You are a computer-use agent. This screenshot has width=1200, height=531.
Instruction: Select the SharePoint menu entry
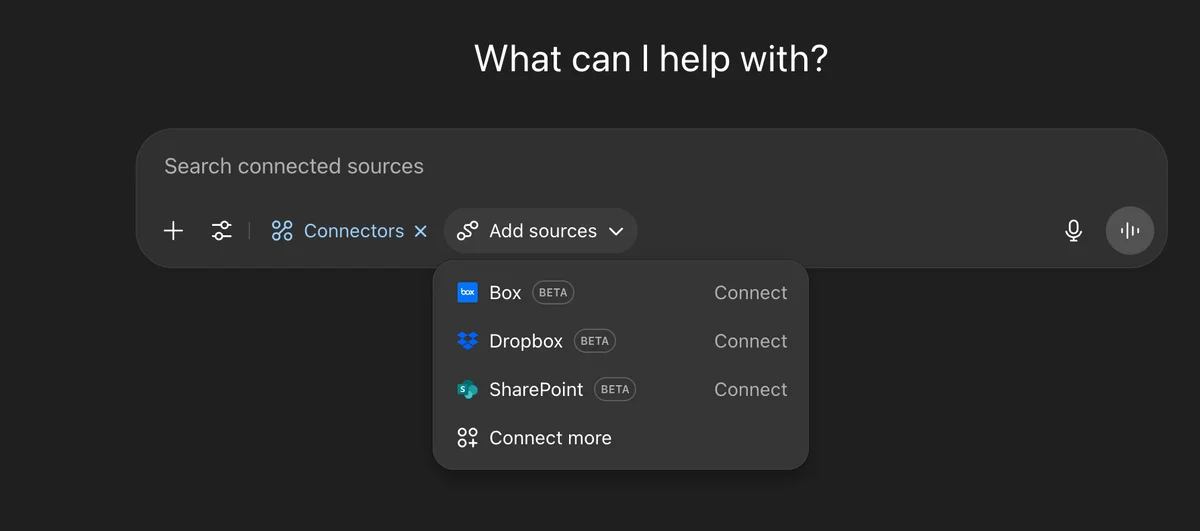620,390
